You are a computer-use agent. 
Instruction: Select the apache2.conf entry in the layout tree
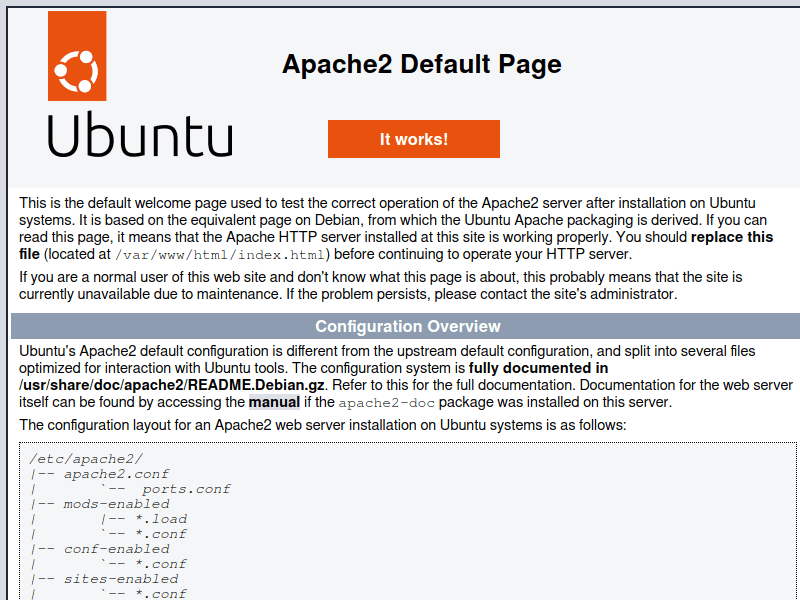tap(116, 474)
